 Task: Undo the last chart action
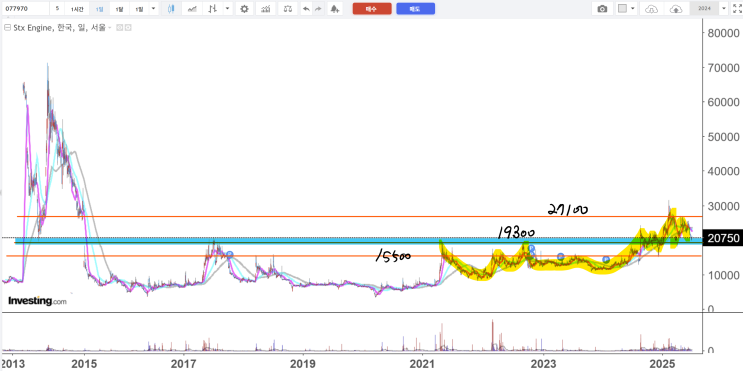307,9
